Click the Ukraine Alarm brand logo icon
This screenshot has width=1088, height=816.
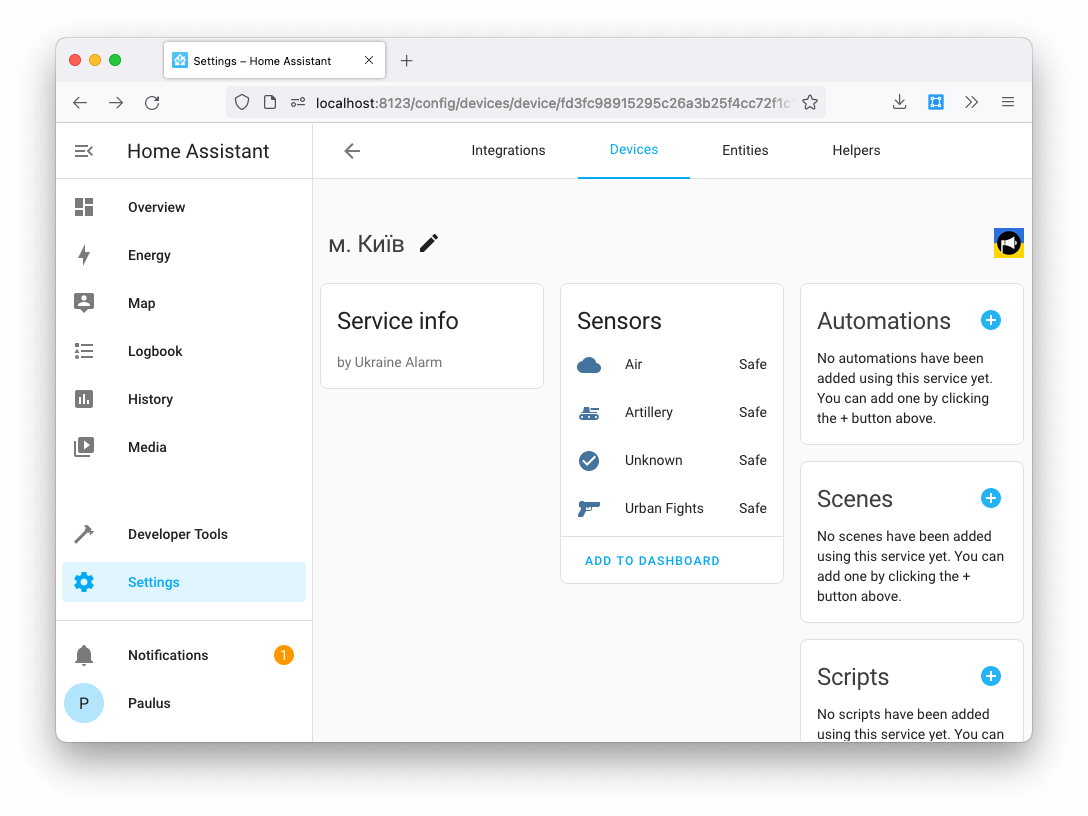pos(1008,242)
